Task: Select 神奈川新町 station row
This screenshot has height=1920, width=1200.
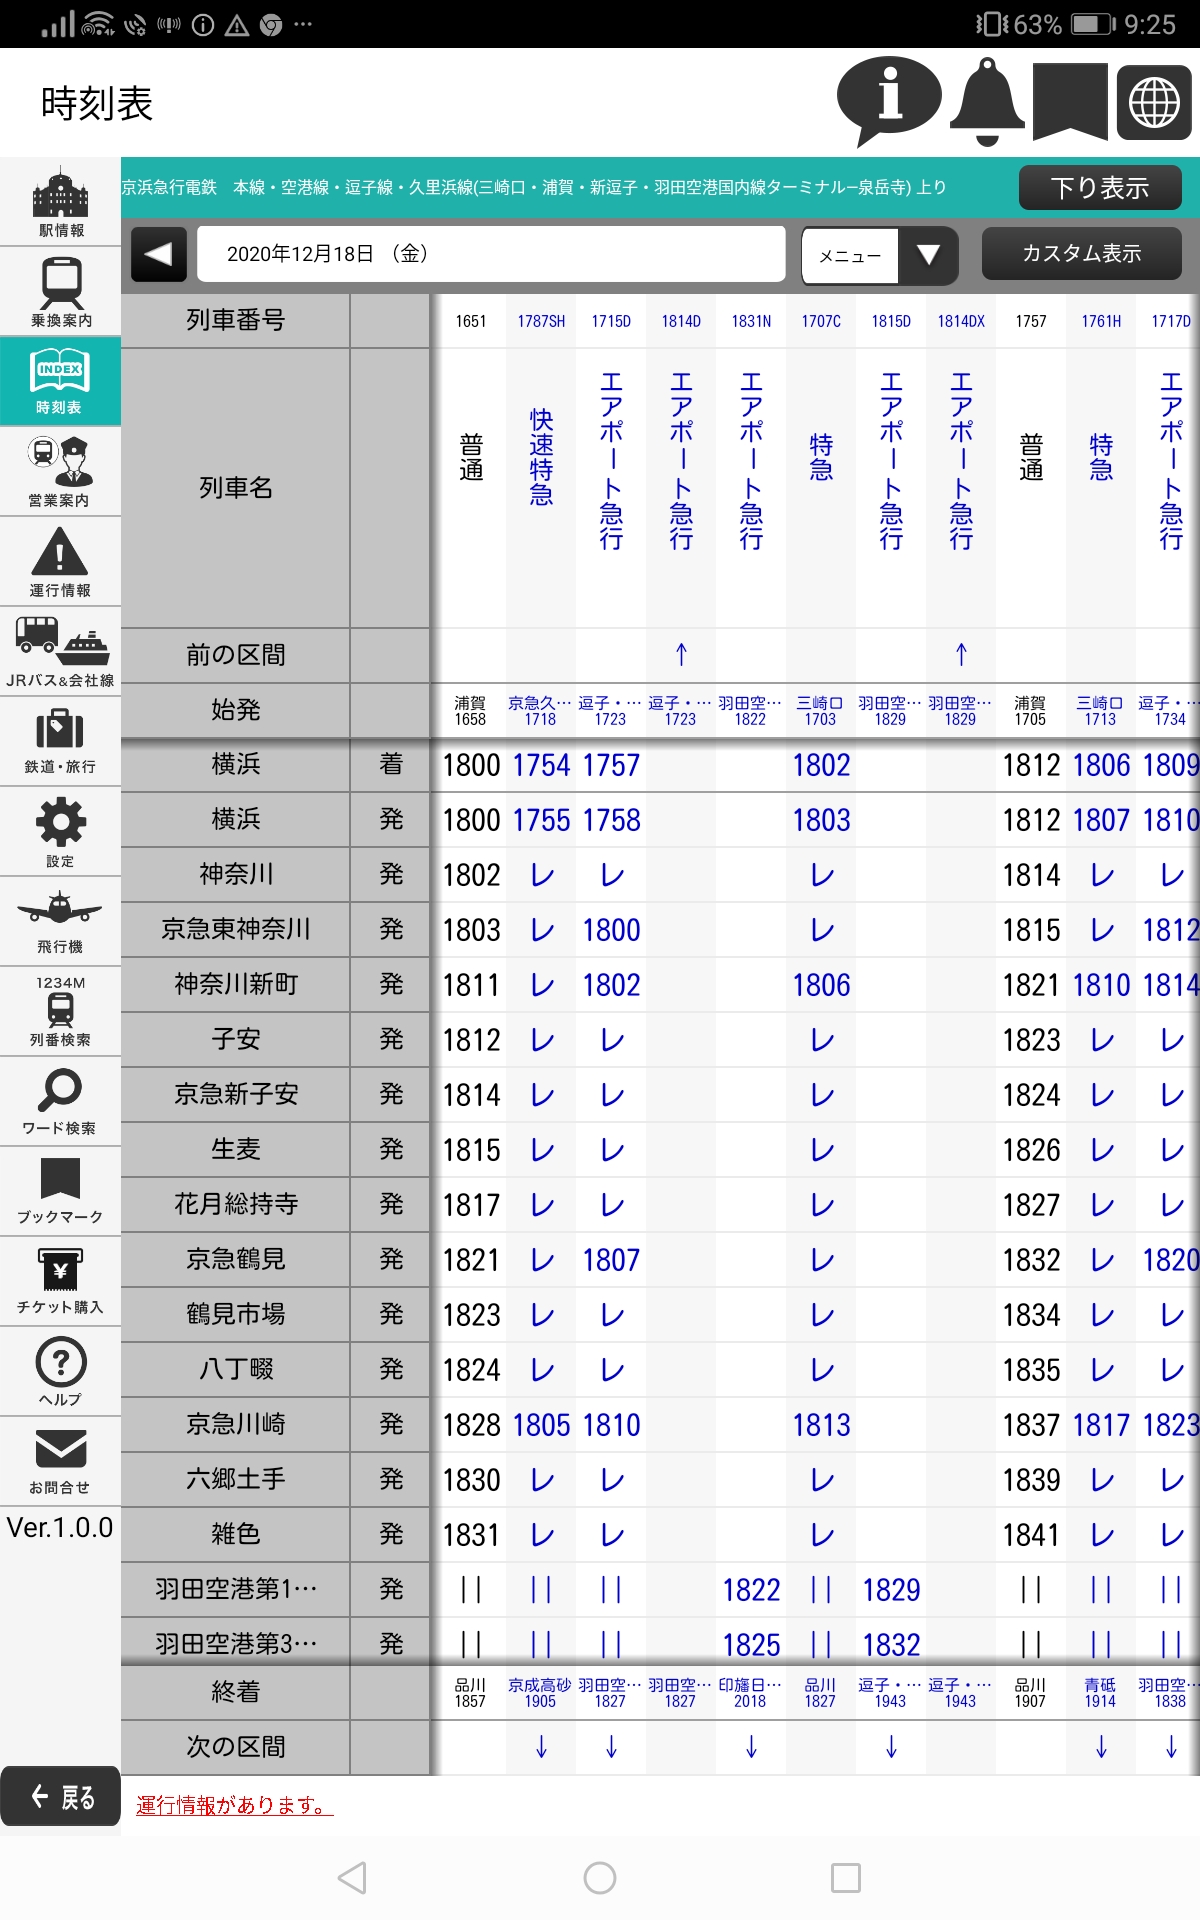Action: tap(236, 984)
